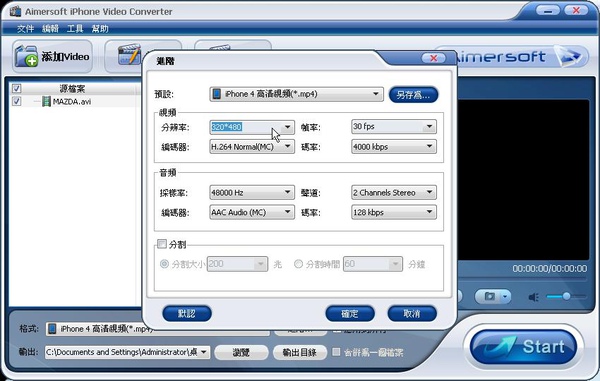Minimize the Aimersoft main window
Screen dimensions: 600x381
click(x=548, y=11)
